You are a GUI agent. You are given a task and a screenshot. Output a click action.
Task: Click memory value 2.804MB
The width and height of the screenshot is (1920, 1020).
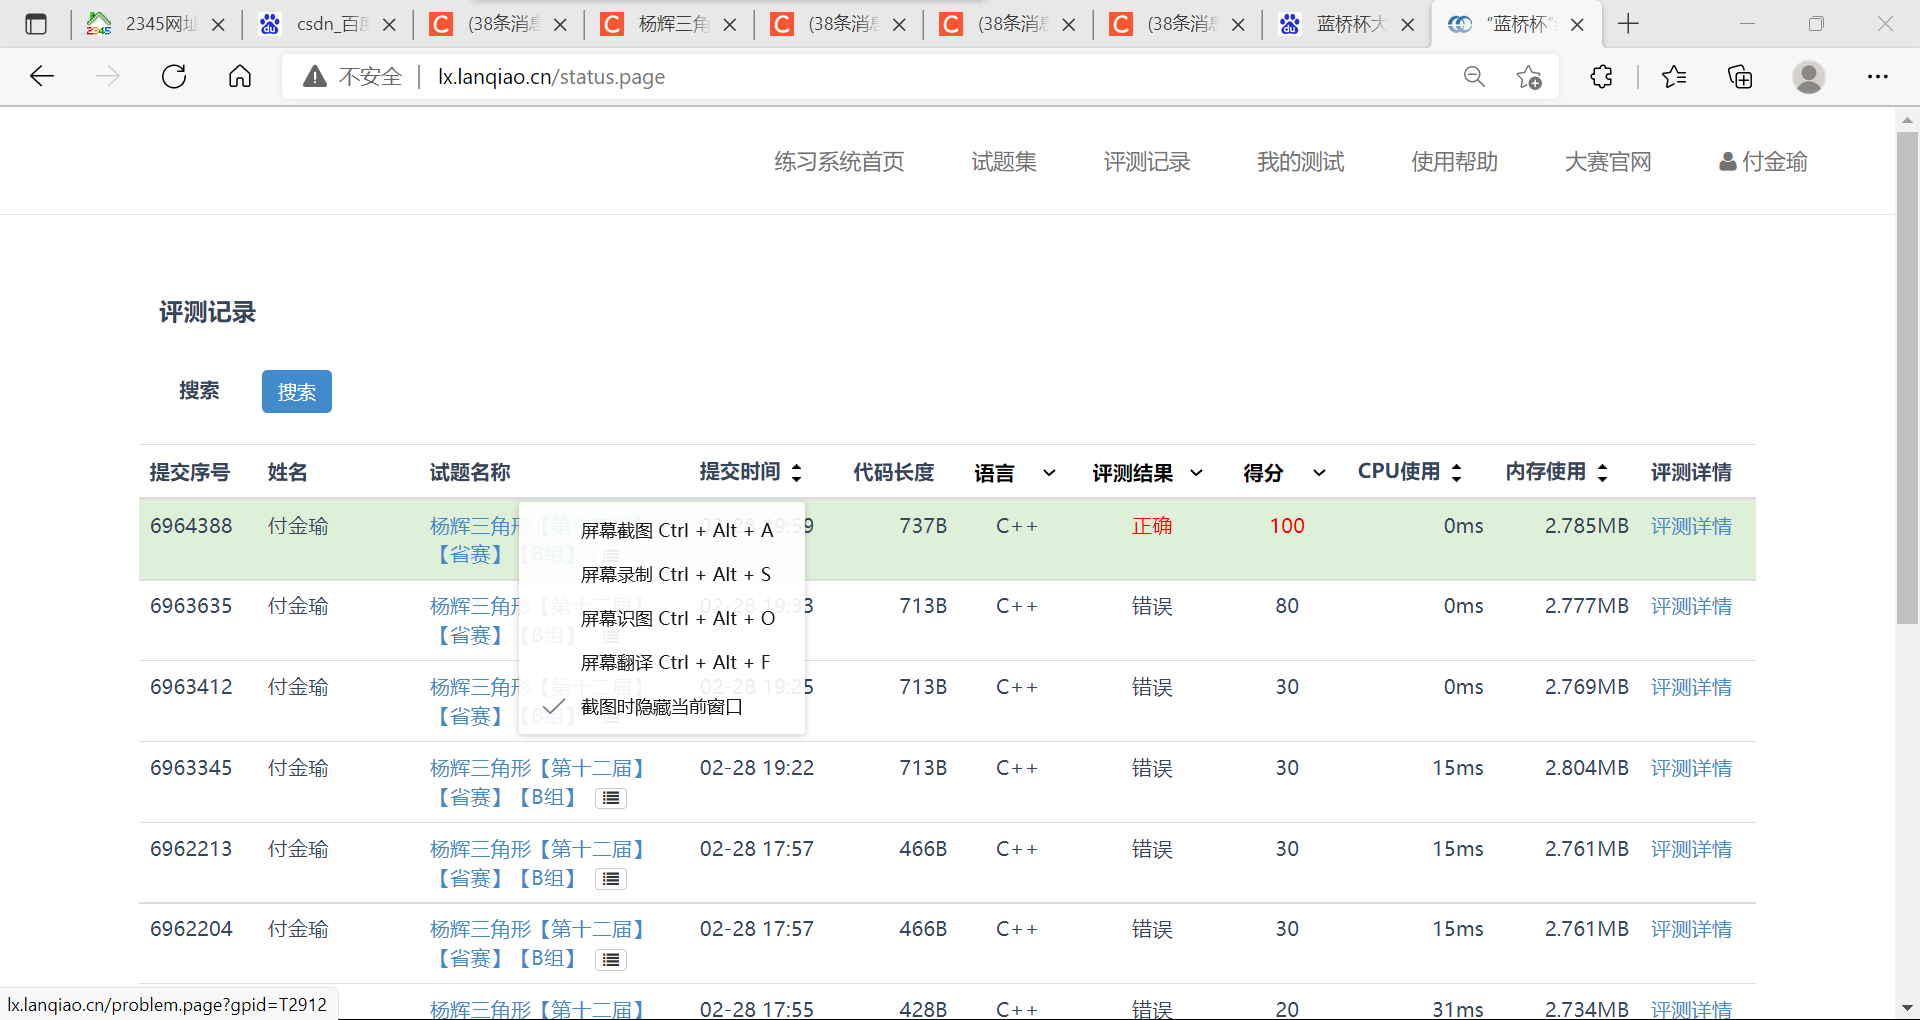point(1587,768)
